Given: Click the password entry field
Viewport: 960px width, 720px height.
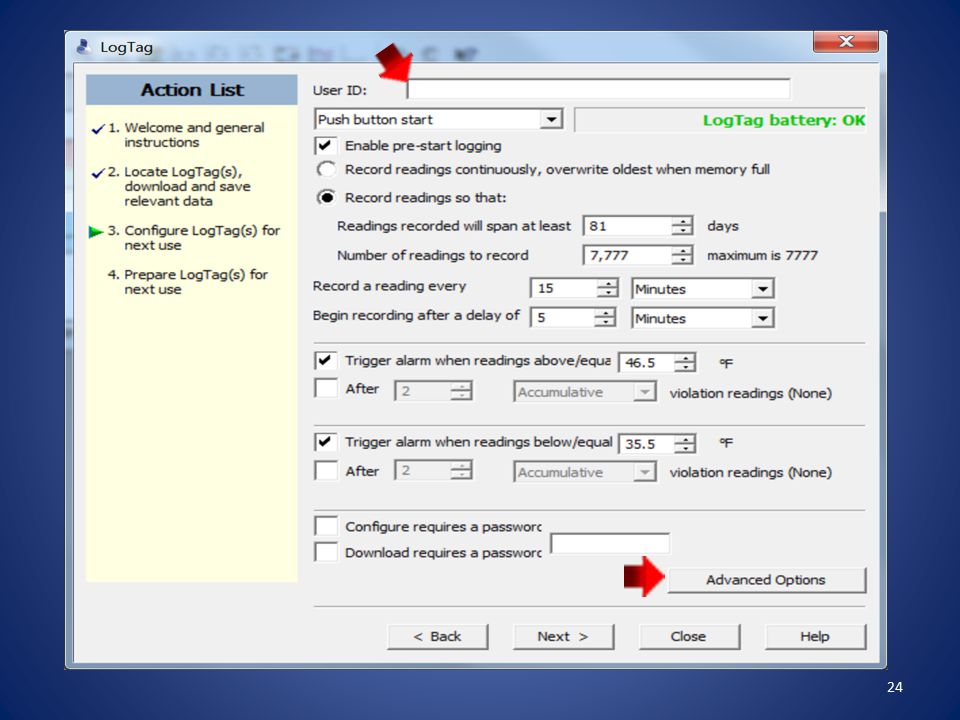Looking at the screenshot, I should click(610, 544).
